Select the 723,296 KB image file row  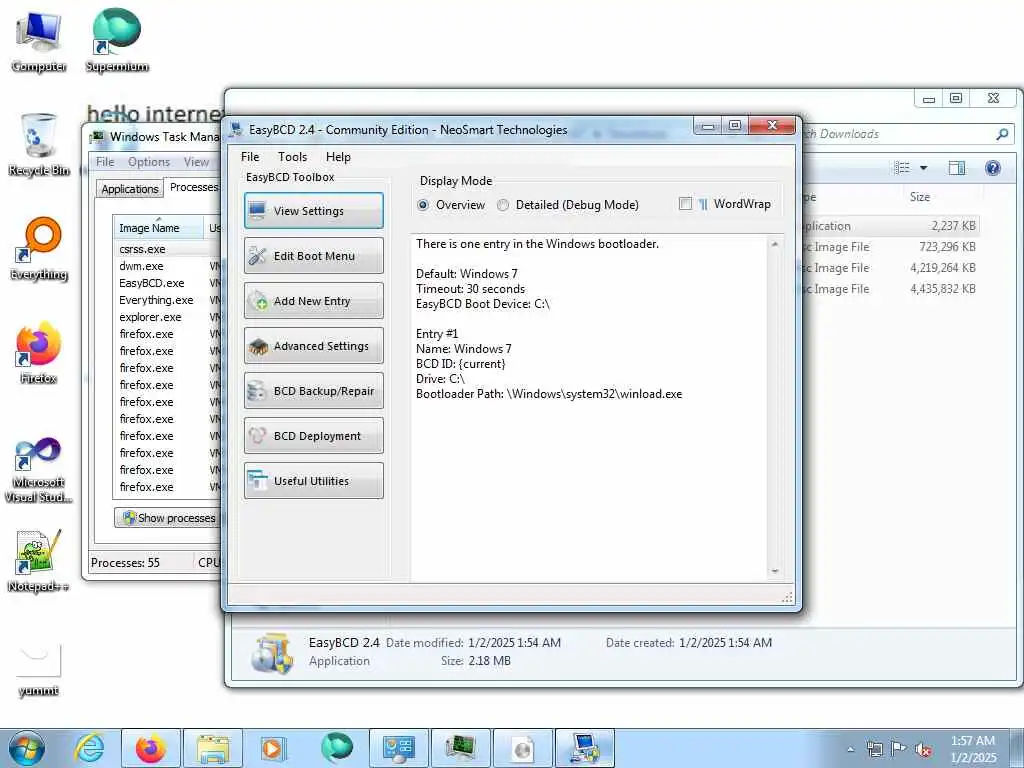pyautogui.click(x=891, y=247)
